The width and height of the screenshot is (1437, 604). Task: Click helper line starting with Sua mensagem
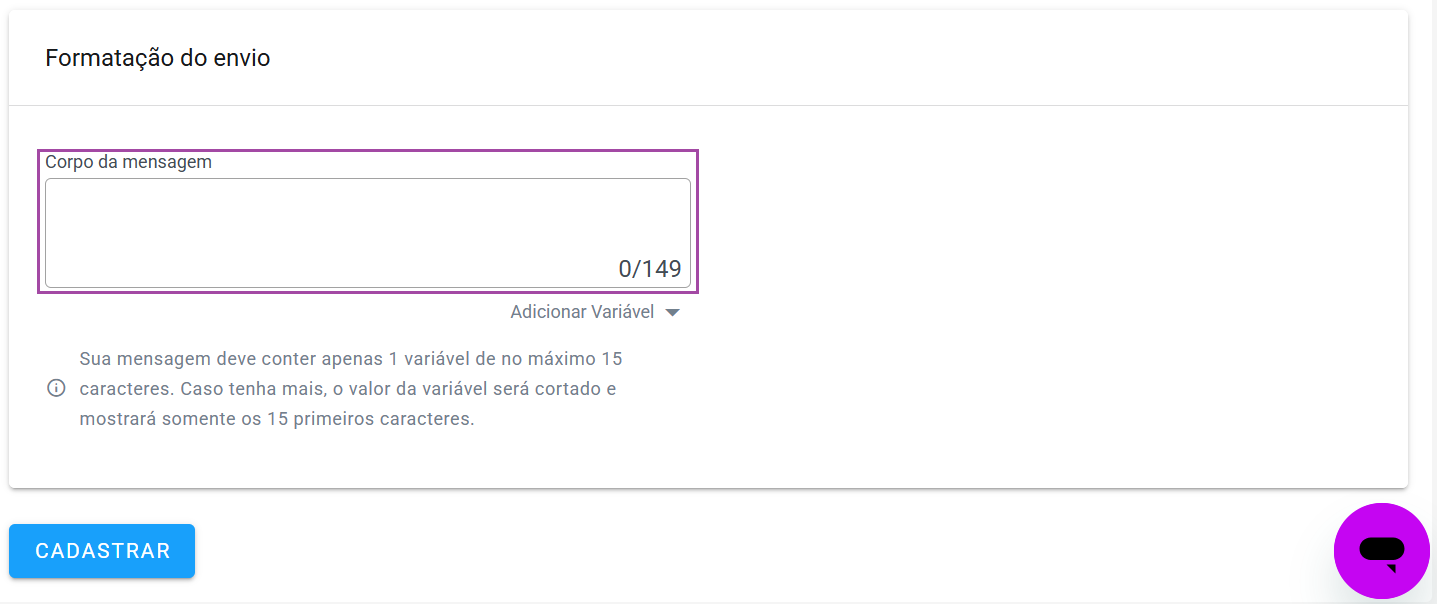point(350,358)
